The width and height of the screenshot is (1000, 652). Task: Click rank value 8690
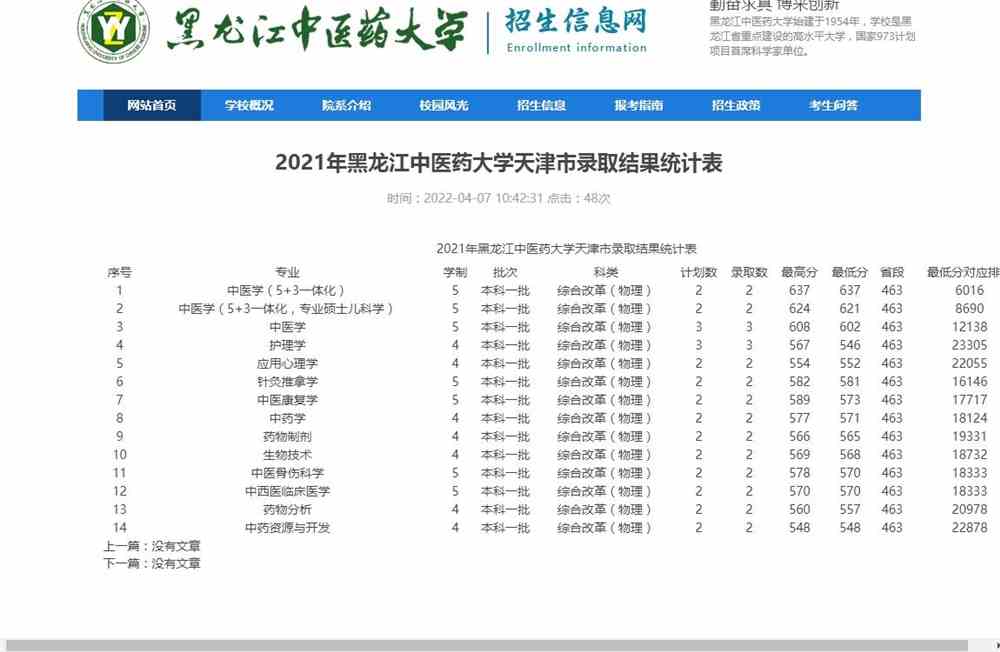[969, 309]
